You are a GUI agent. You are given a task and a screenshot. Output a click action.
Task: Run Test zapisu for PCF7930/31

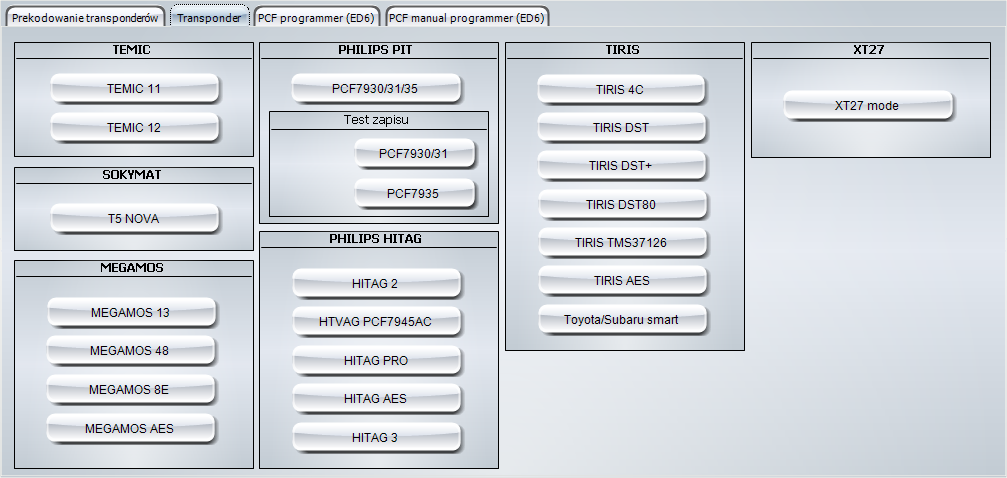415,154
